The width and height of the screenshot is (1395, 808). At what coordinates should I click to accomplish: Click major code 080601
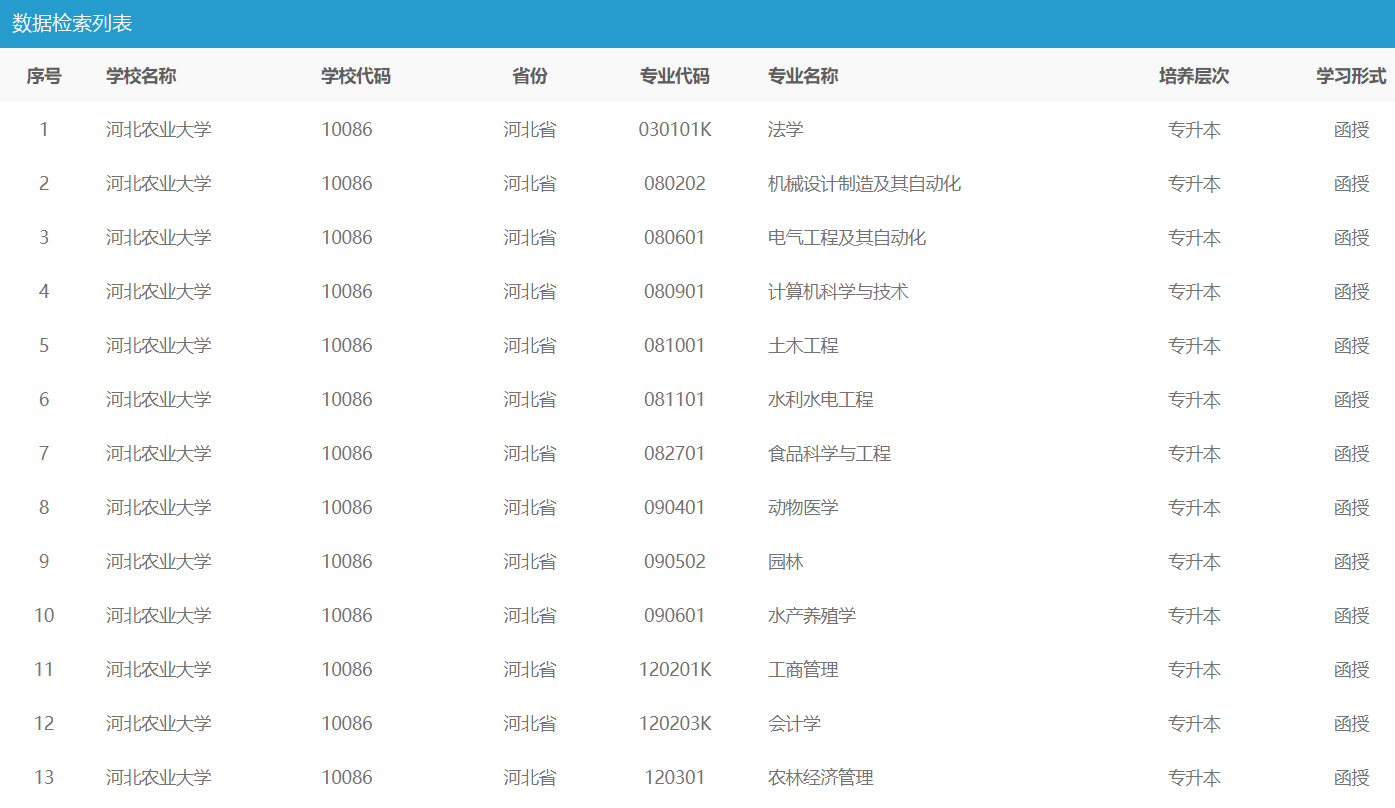[x=675, y=238]
